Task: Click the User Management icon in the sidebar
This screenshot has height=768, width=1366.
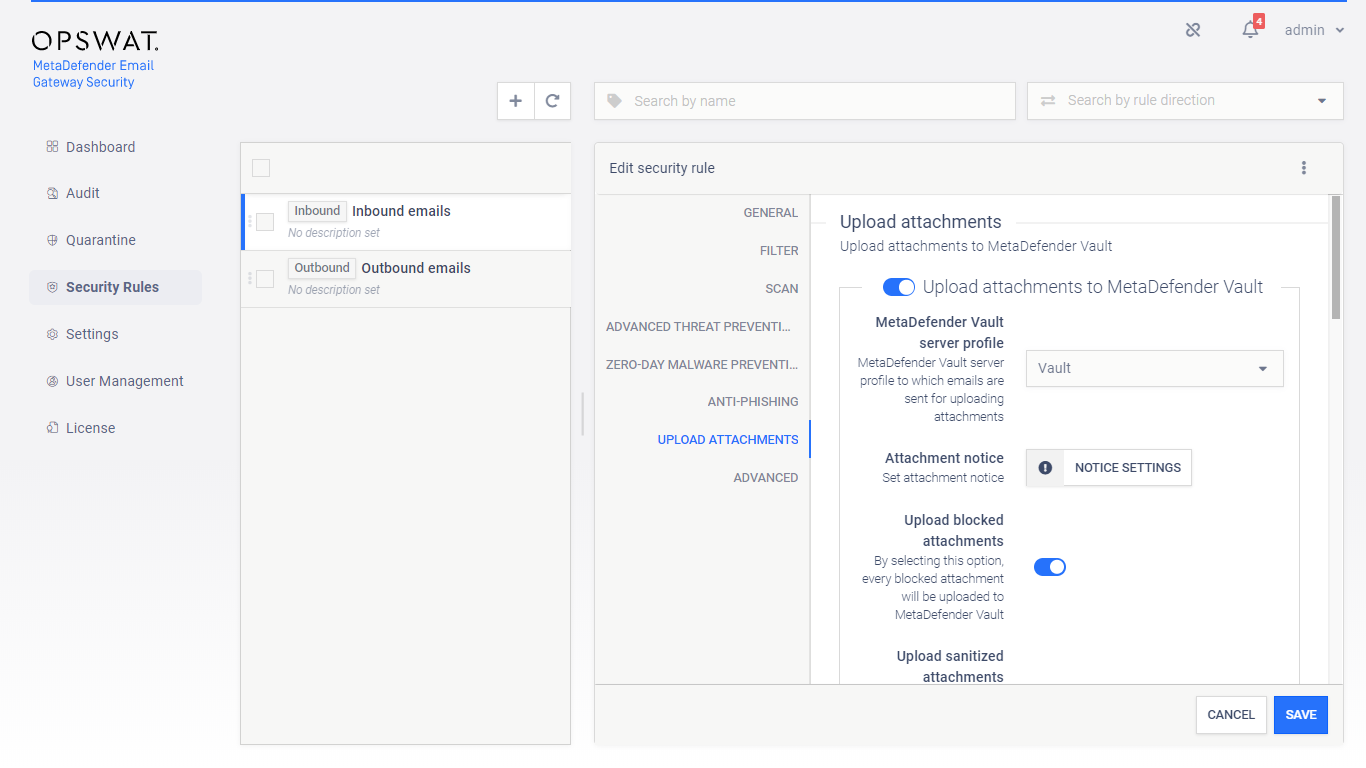Action: pos(52,381)
